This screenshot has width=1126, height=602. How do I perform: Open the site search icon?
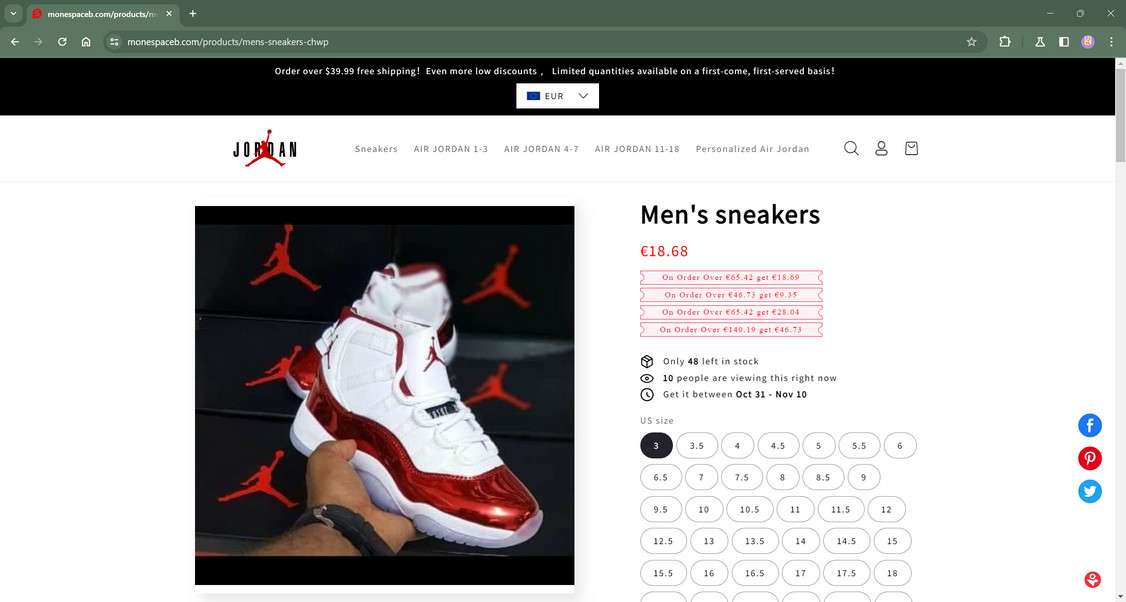click(x=851, y=148)
